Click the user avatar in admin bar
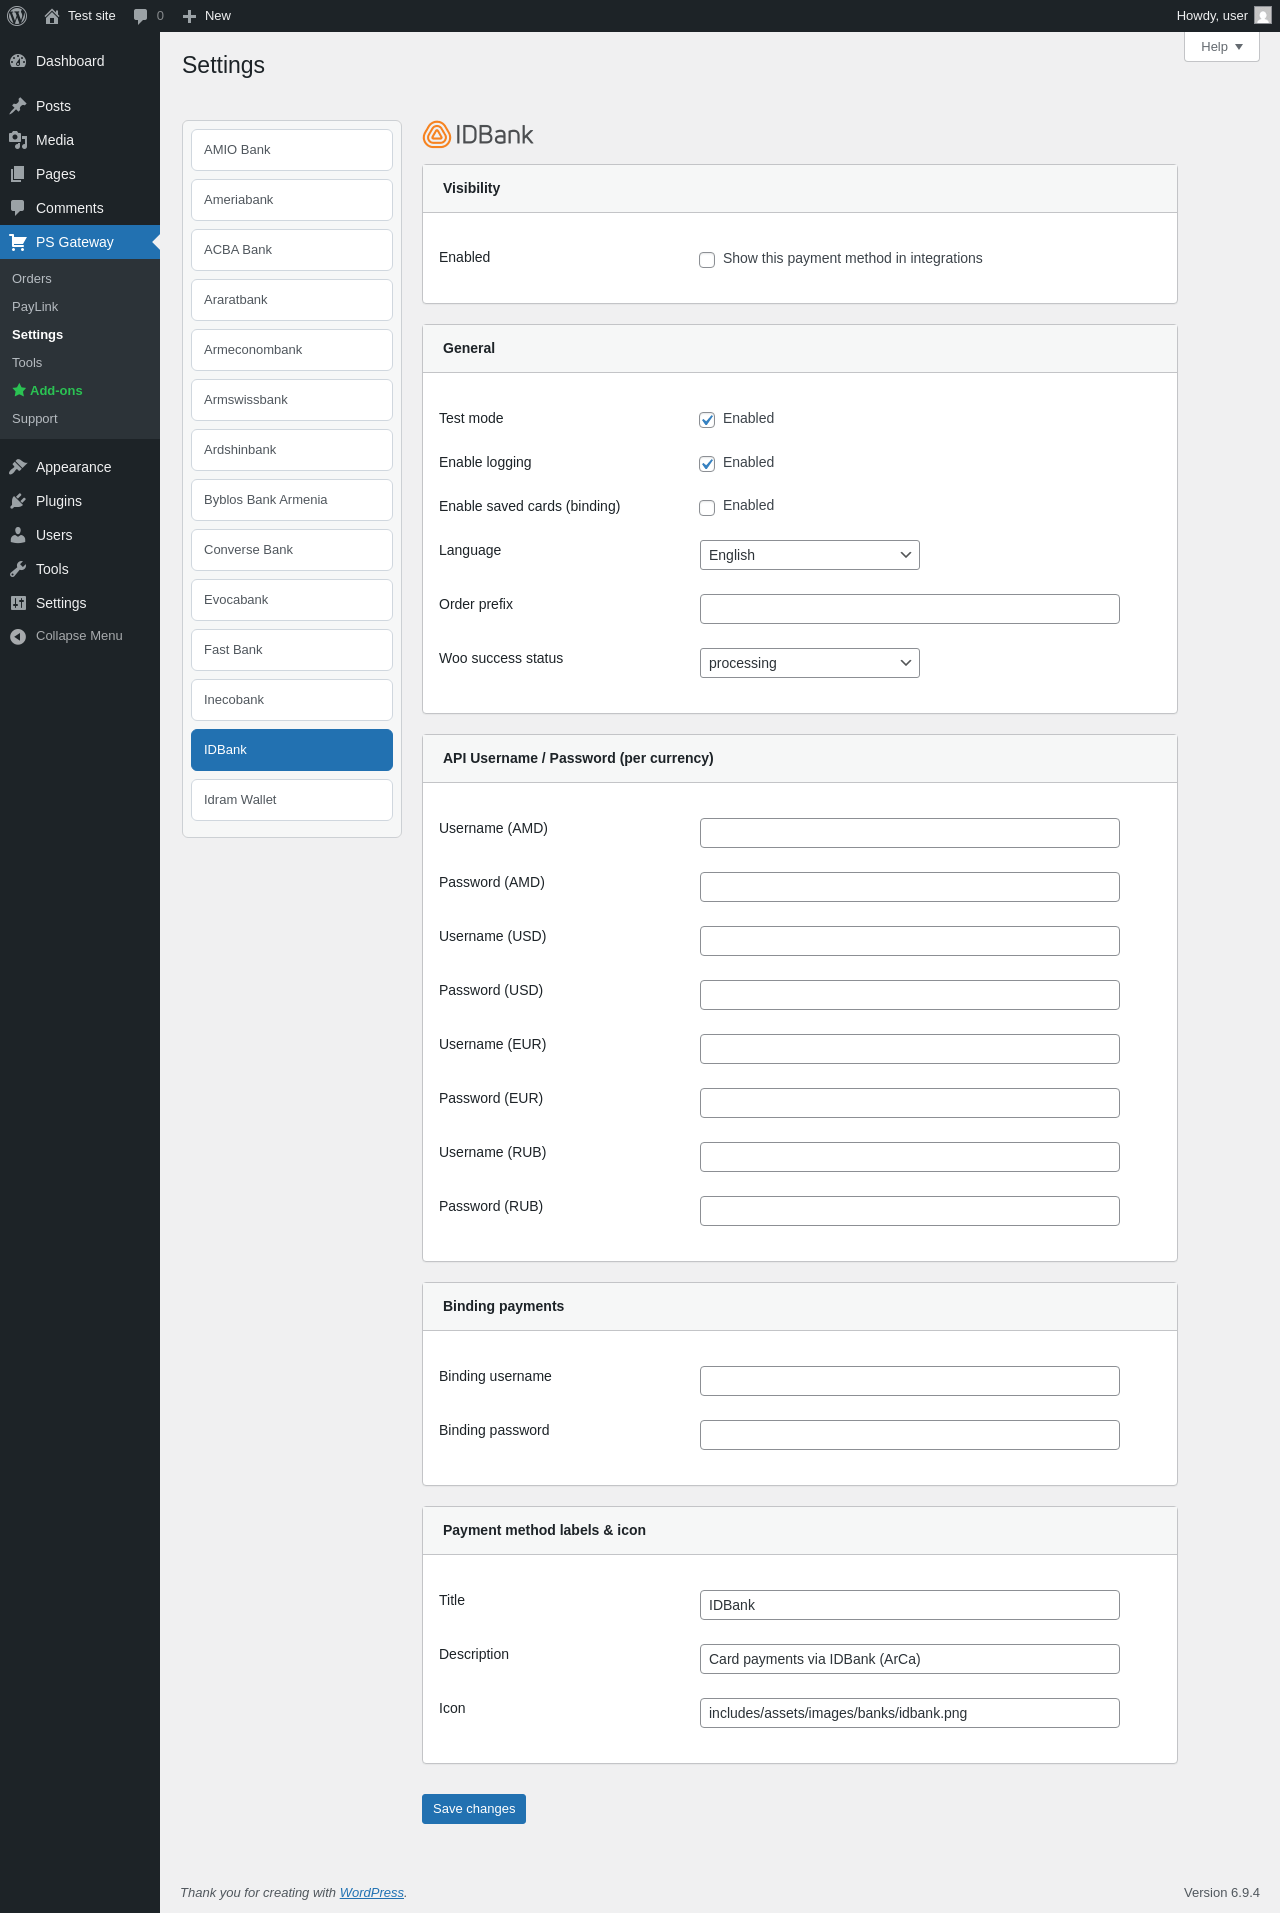 tap(1262, 16)
